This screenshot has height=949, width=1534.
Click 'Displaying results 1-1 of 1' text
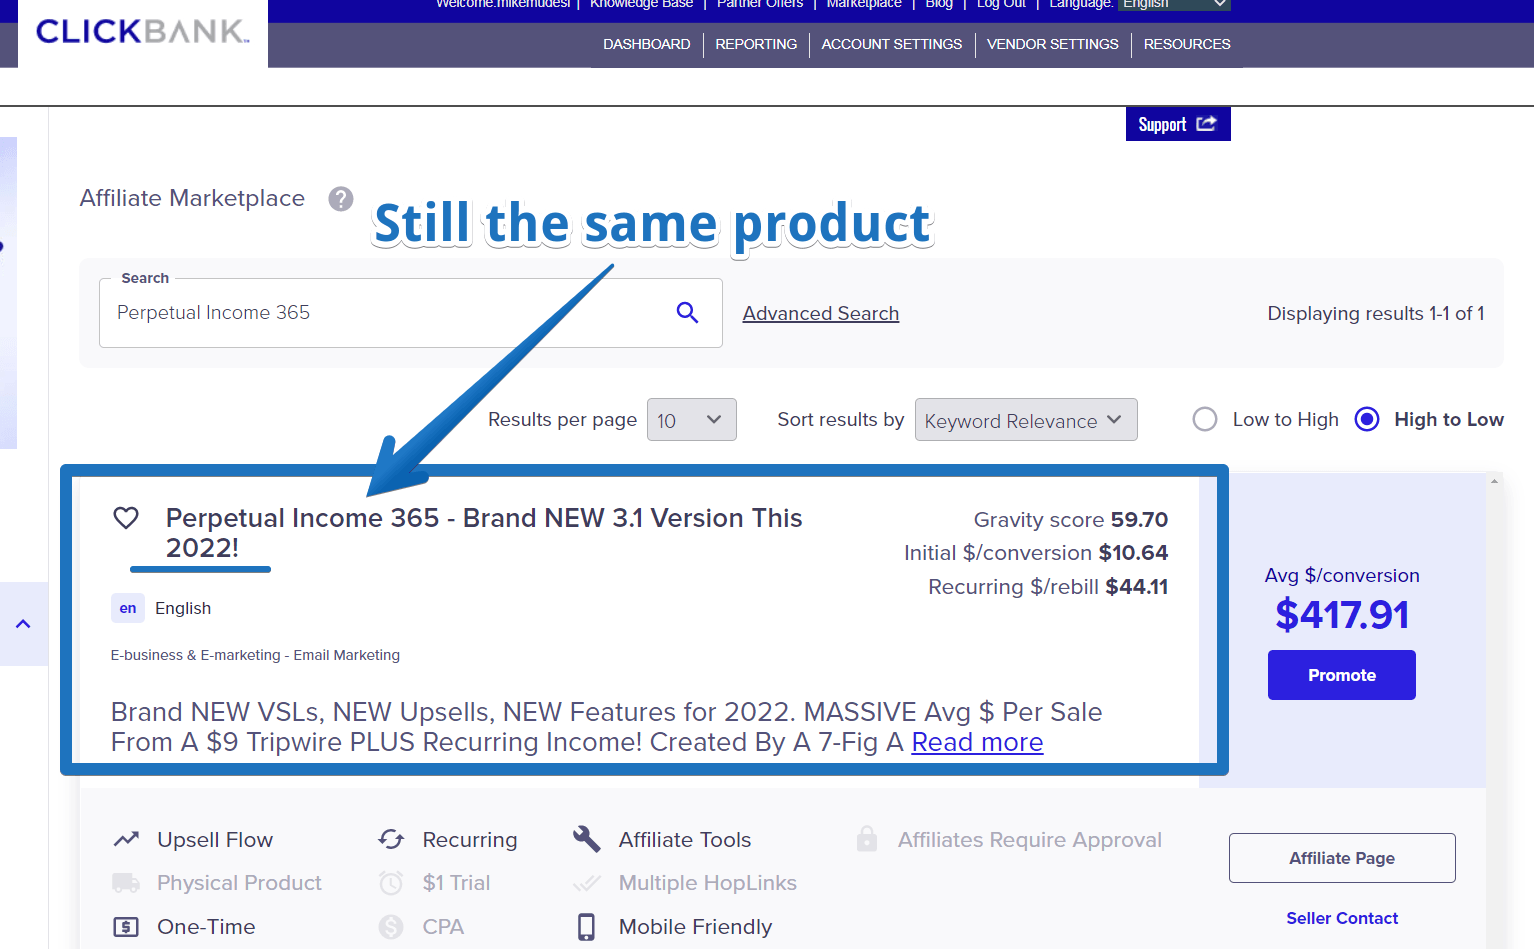(1376, 313)
